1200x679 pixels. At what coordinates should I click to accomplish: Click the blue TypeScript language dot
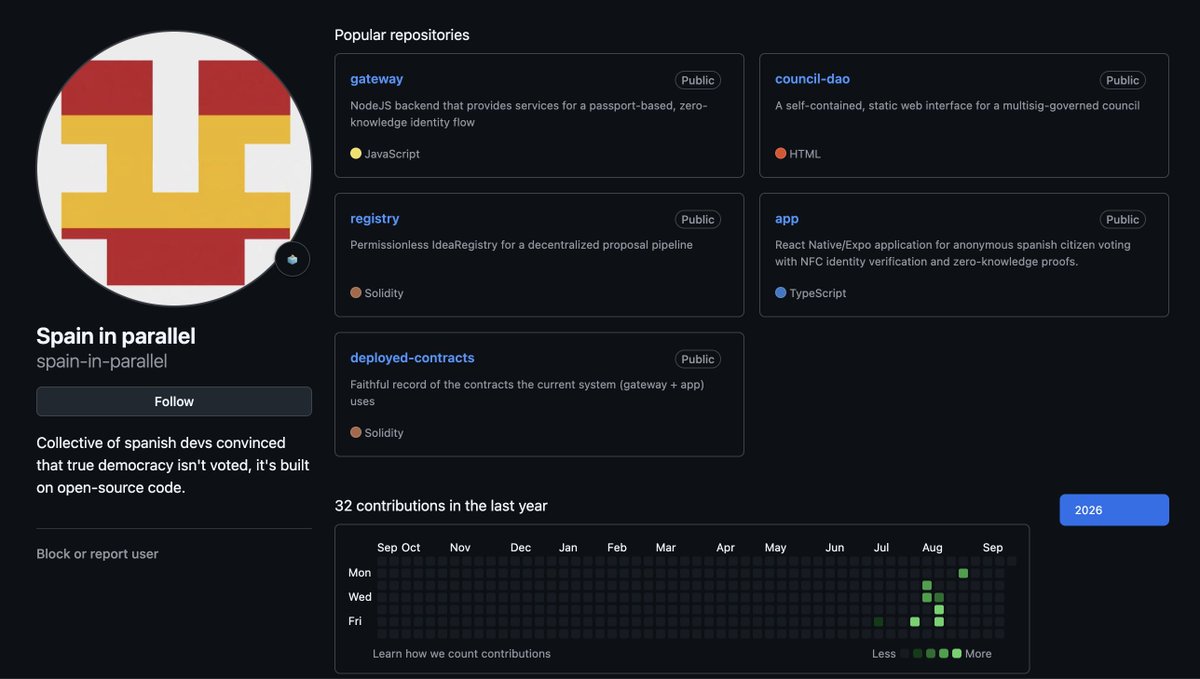(781, 293)
